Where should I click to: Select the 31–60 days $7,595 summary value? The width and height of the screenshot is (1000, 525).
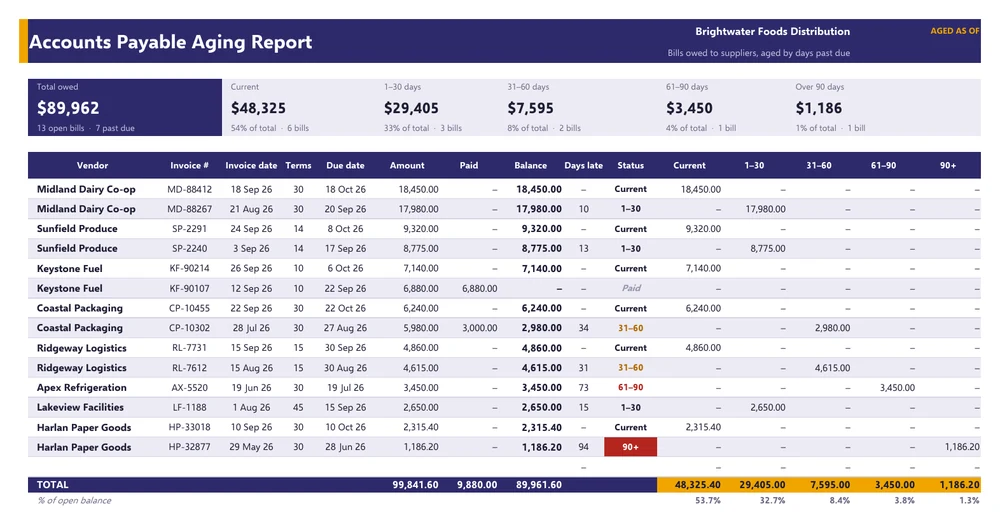[x=531, y=108]
